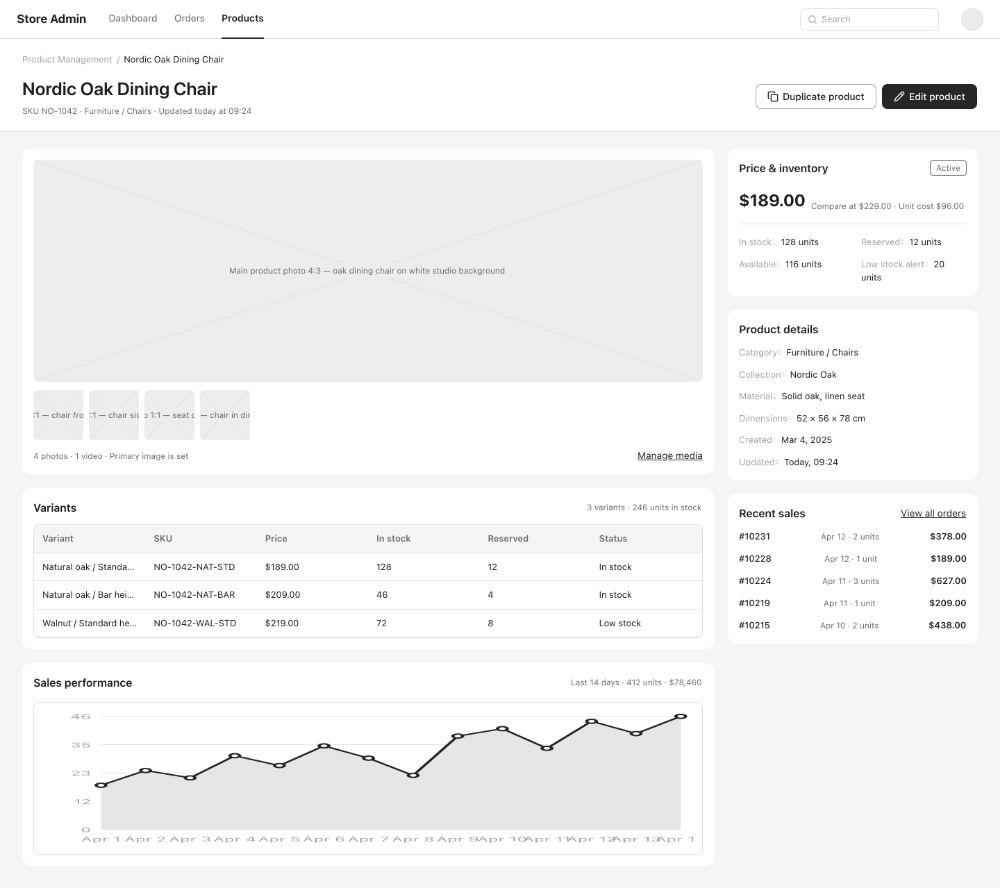1000x888 pixels.
Task: Select the chair front thumbnail
Action: [58, 415]
